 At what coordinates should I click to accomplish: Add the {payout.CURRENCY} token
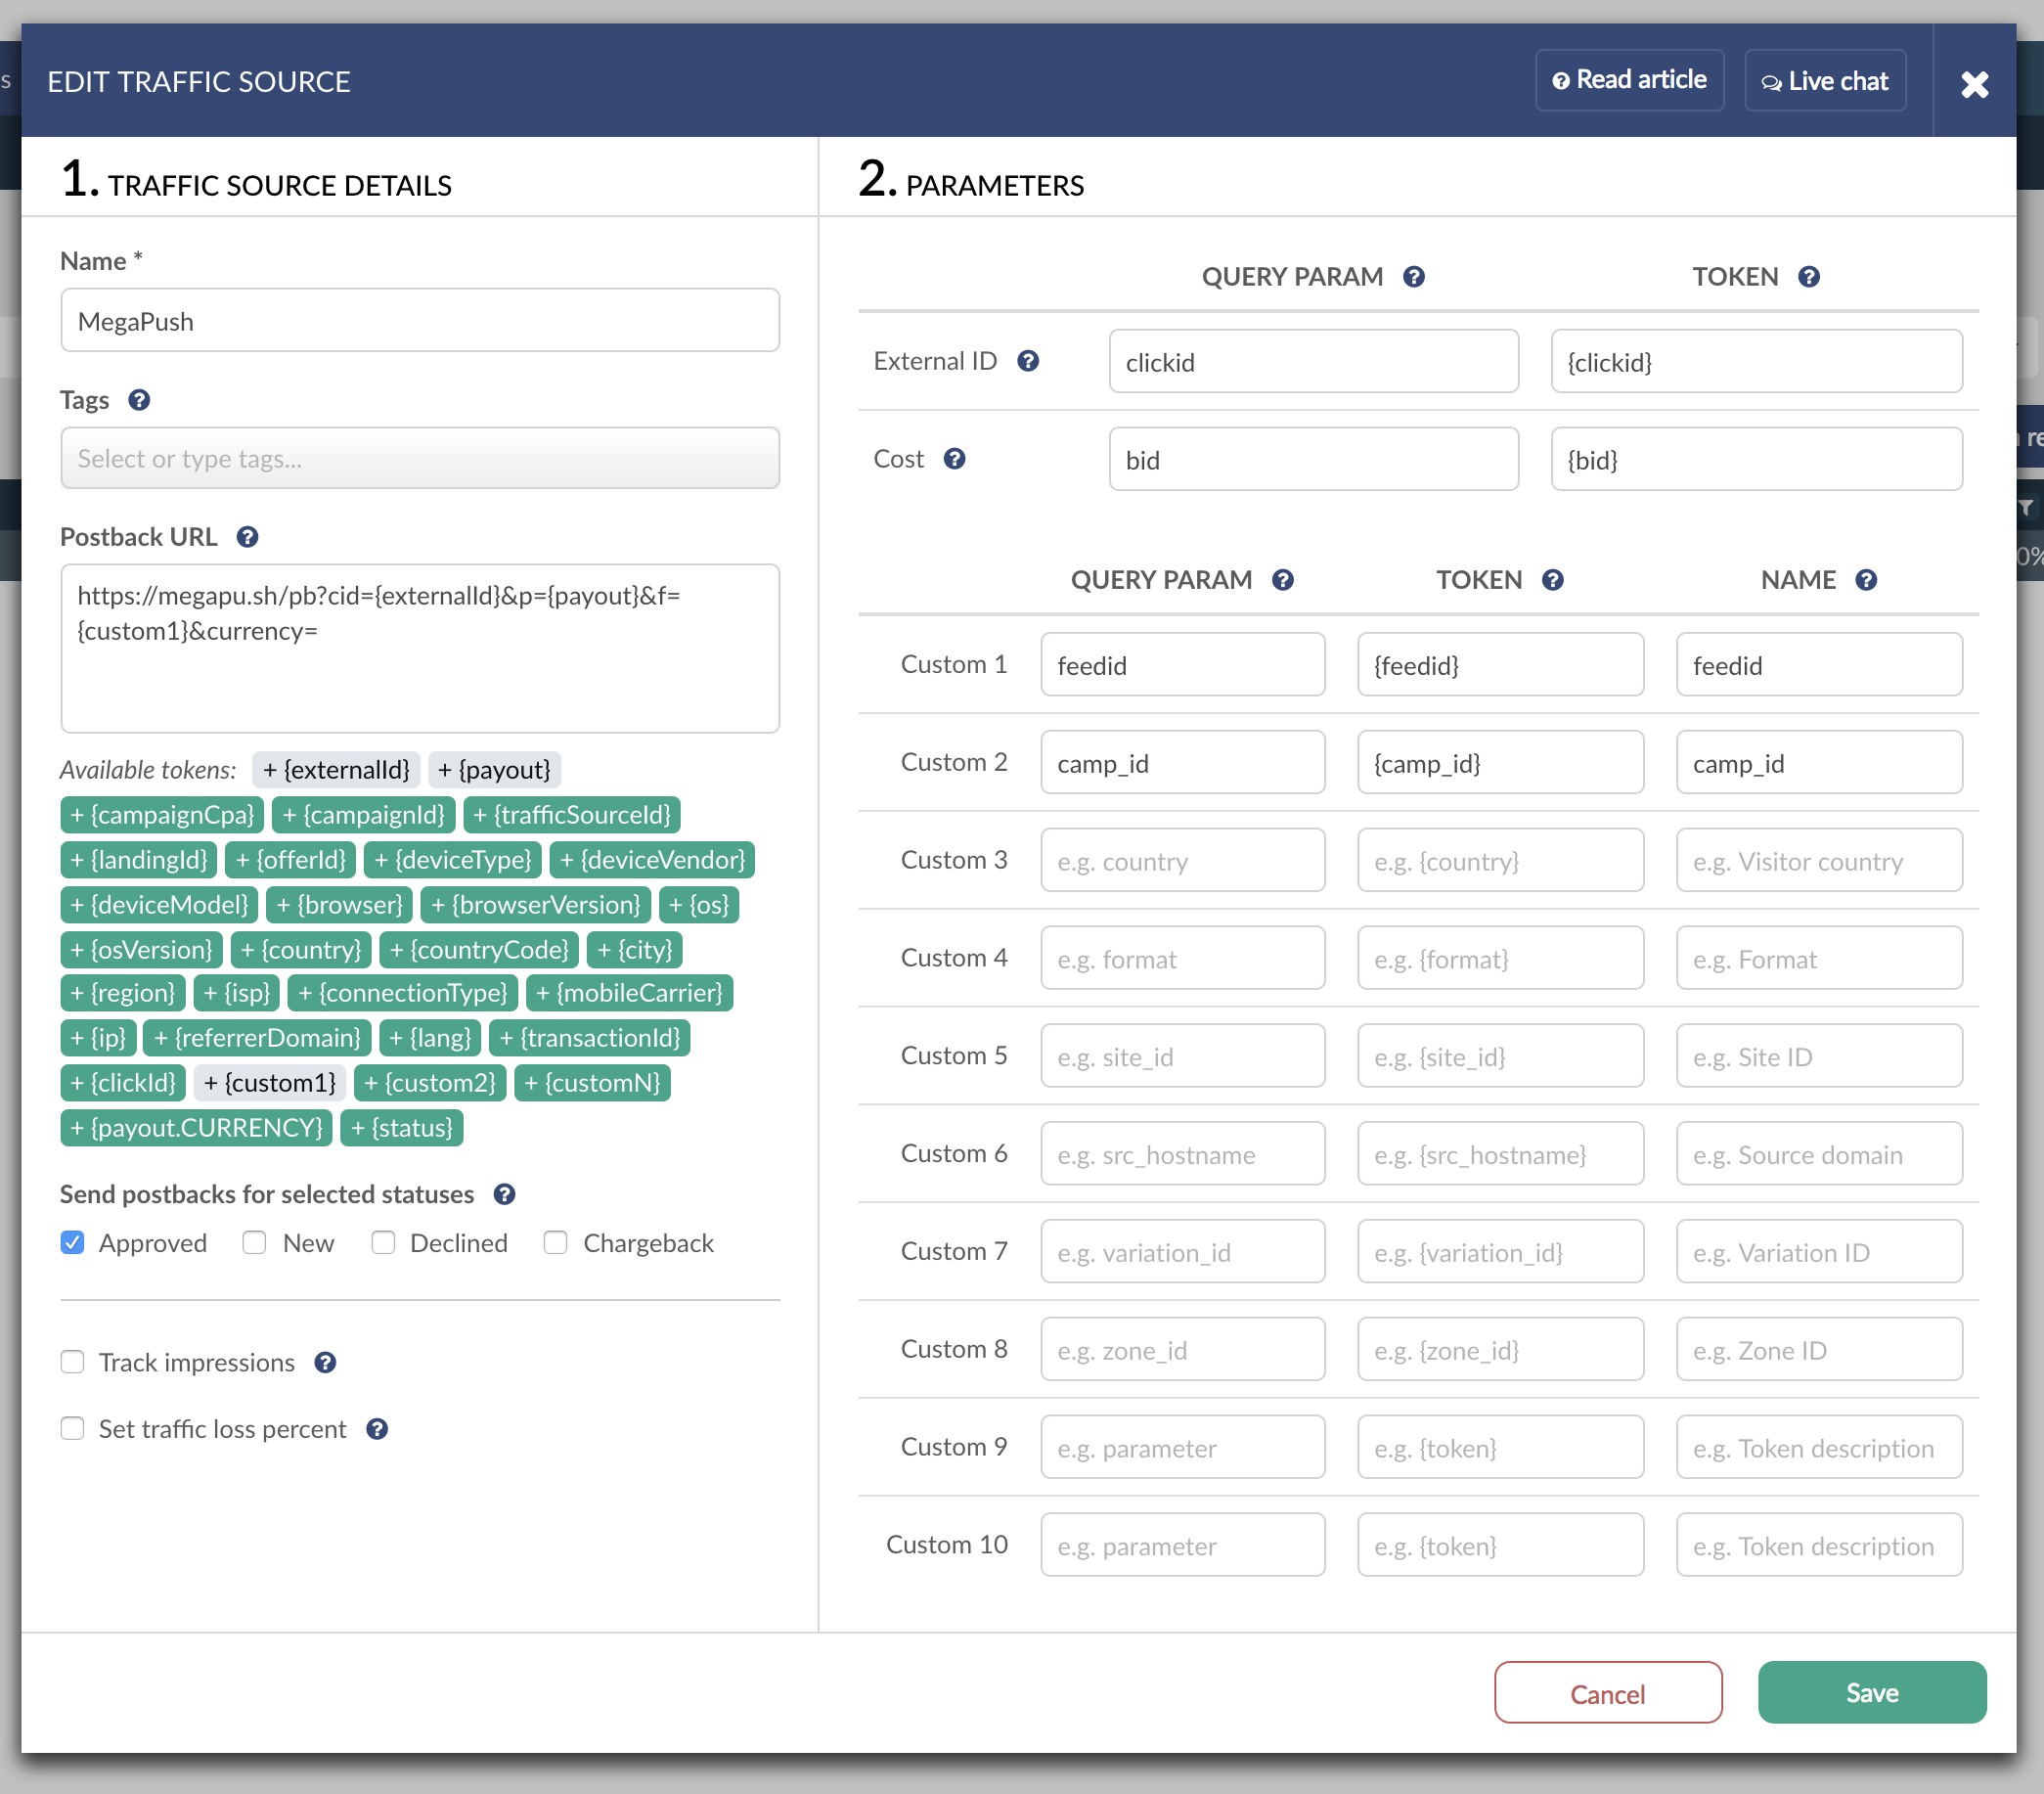(x=197, y=1128)
